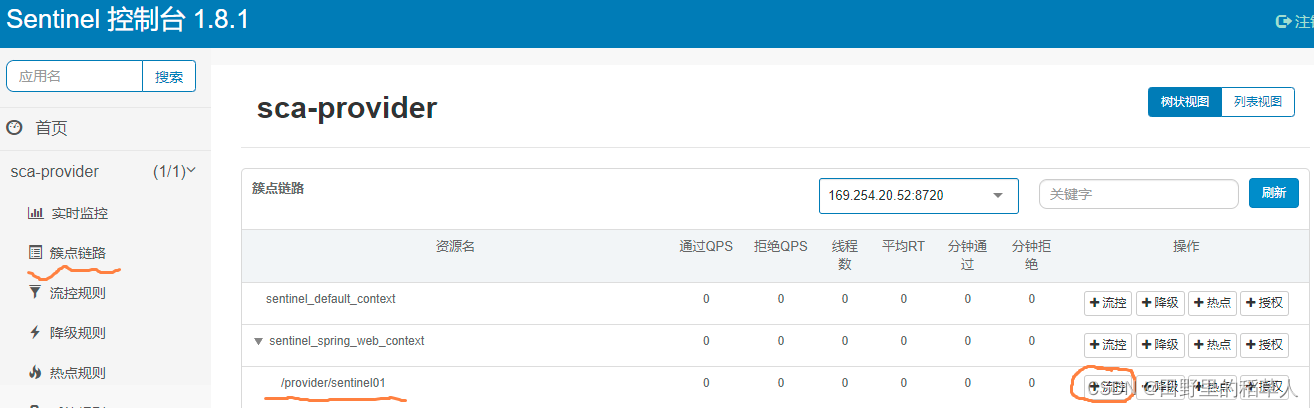Click the 资源名 column header

[455, 246]
